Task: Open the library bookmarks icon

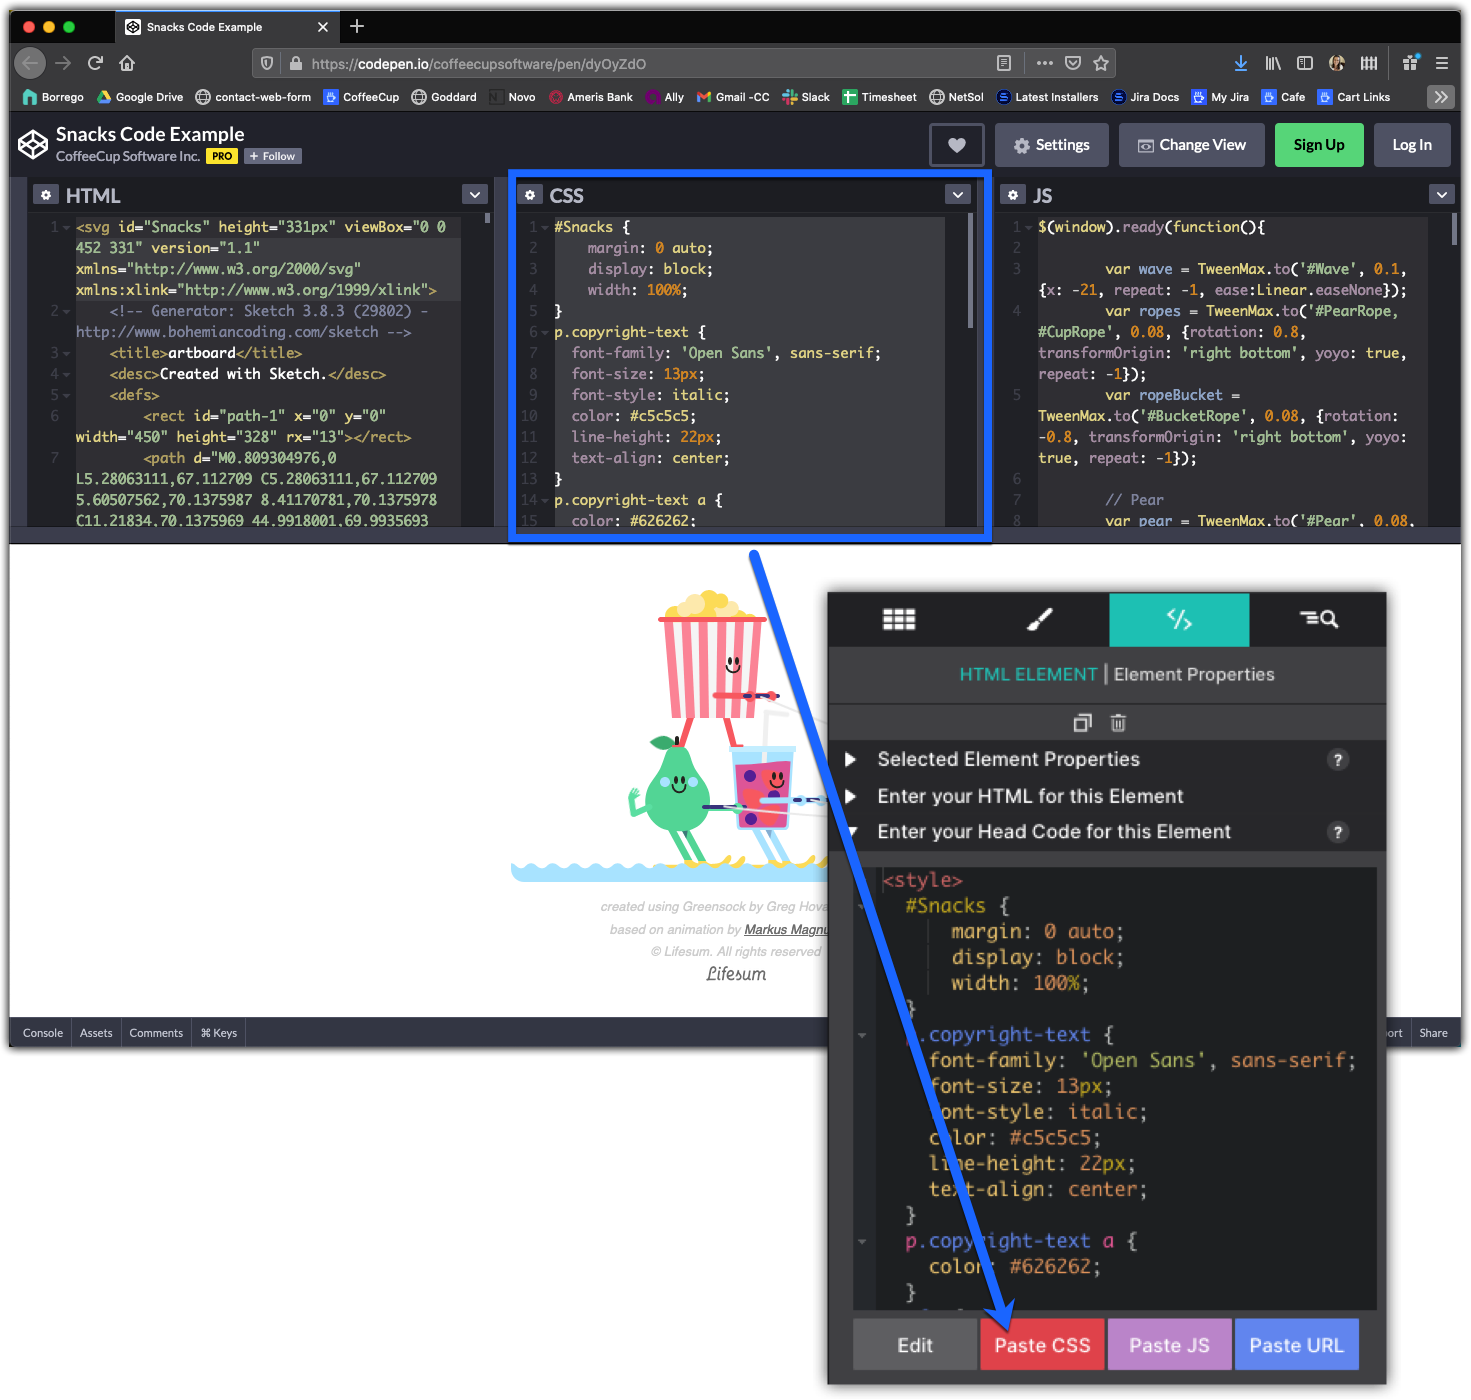Action: [x=1273, y=63]
